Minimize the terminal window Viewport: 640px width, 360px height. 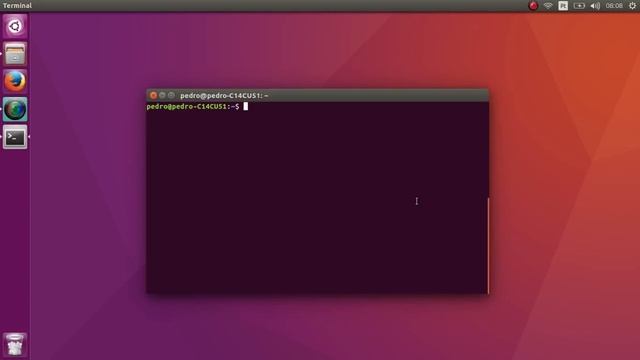coord(162,95)
